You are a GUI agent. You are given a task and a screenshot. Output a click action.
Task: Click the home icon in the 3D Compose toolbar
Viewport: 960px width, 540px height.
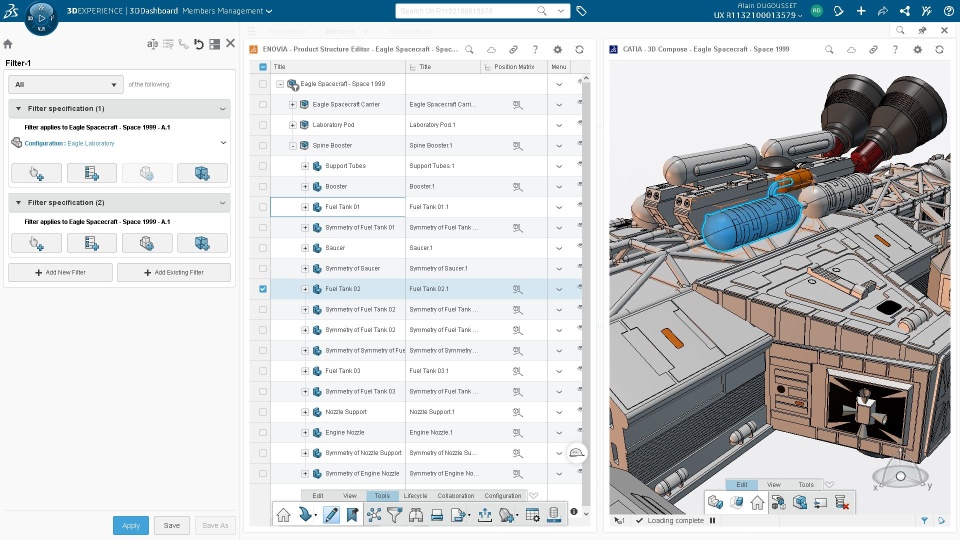757,502
